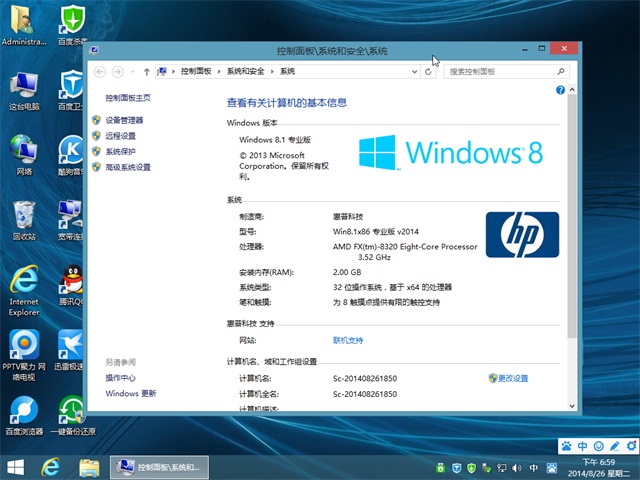The image size is (640, 480).
Task: Toggle the 中 Chinese input mode in IME toolbar
Action: (581, 445)
